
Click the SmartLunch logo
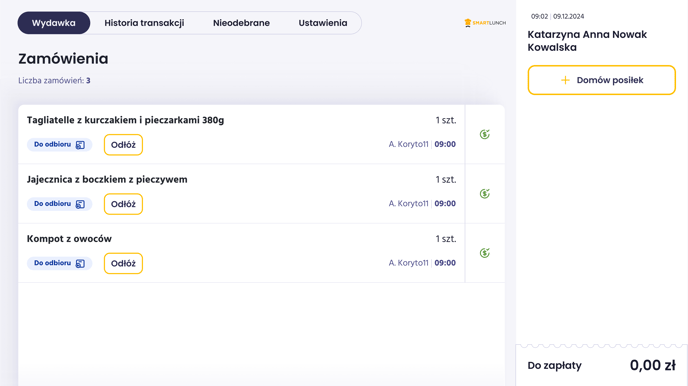point(485,23)
